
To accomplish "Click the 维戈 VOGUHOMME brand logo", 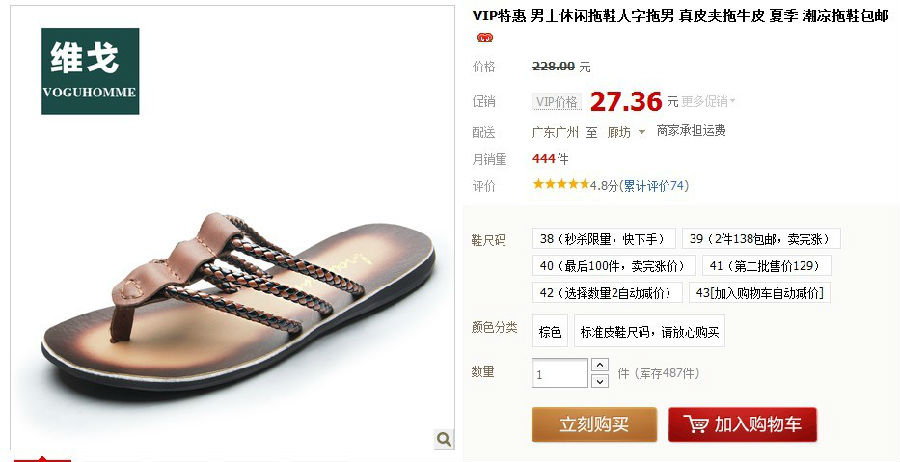I will coord(90,71).
